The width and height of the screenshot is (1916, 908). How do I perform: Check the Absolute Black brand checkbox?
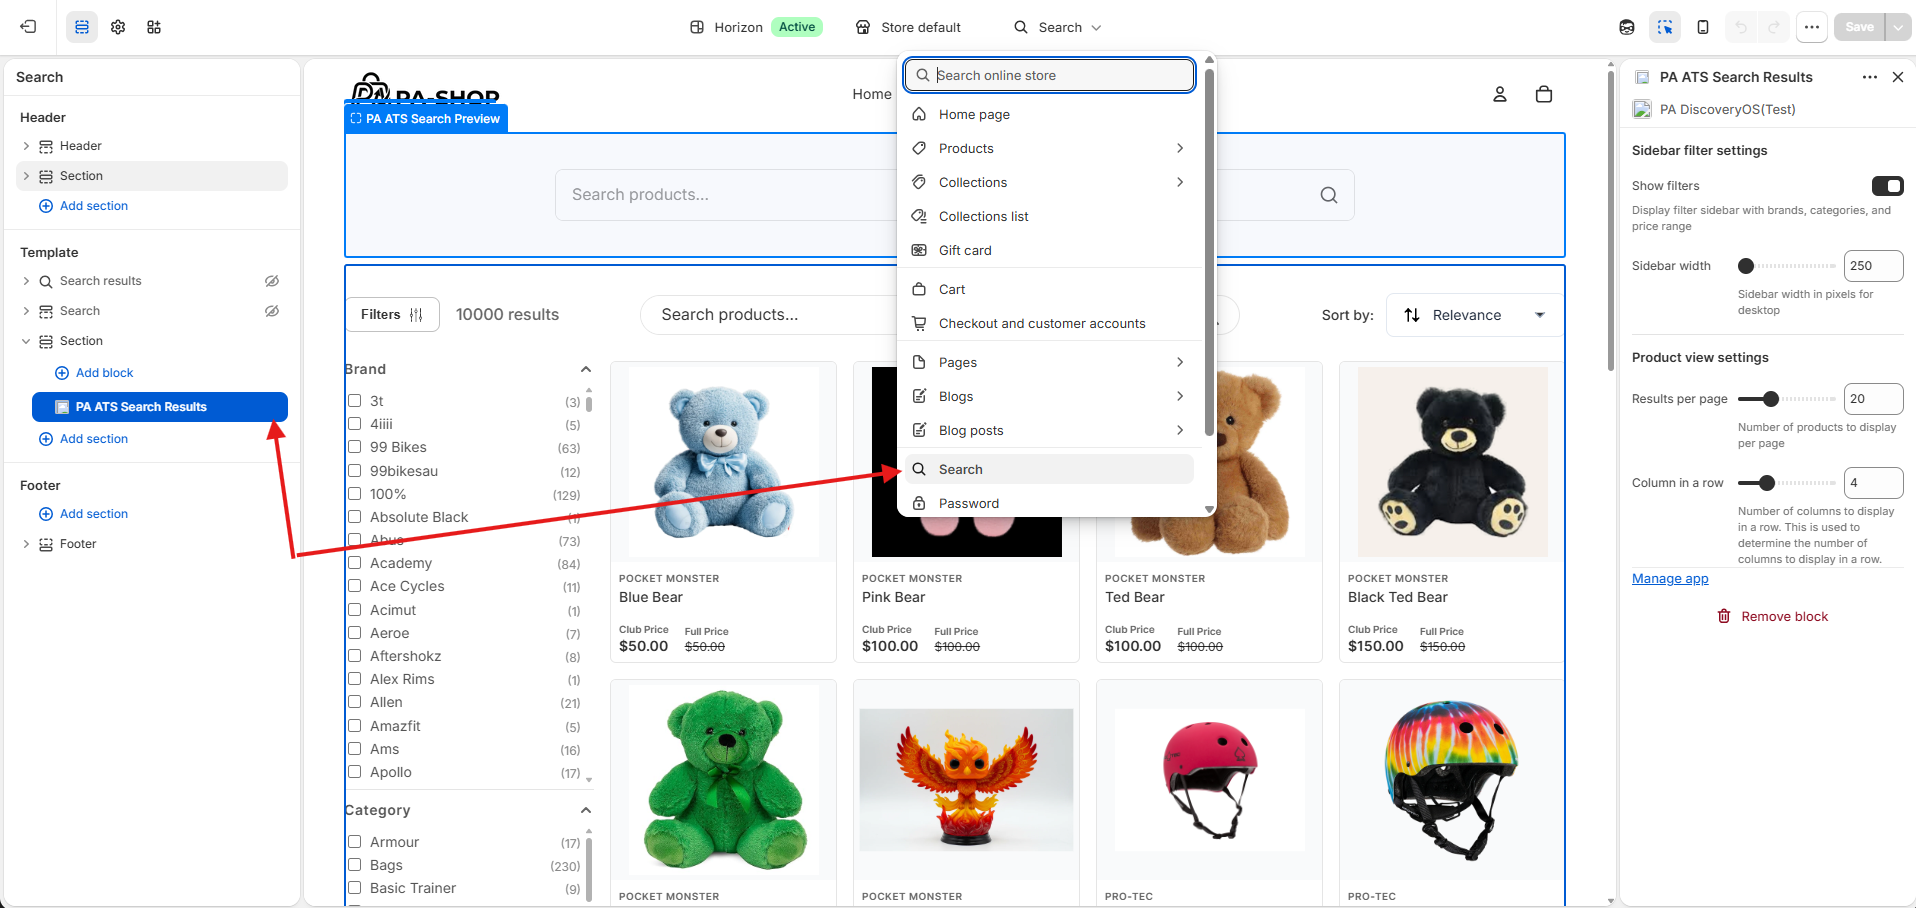[354, 517]
